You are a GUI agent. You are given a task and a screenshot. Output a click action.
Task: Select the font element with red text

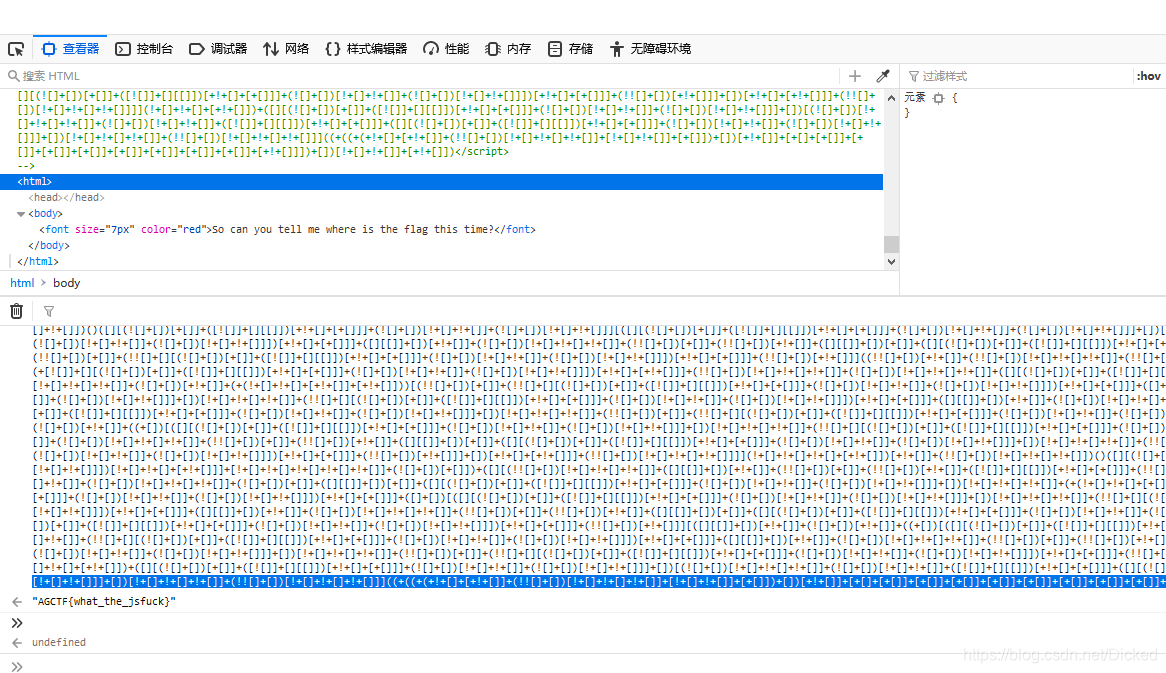[287, 230]
